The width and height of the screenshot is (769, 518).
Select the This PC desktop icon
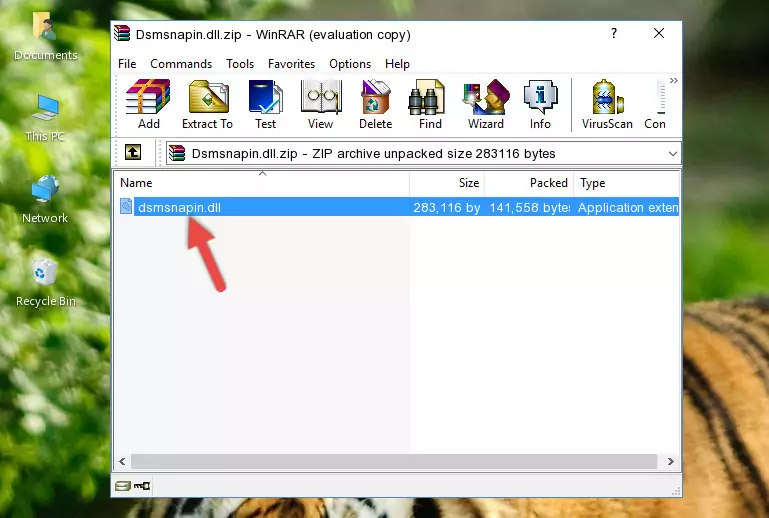click(45, 118)
